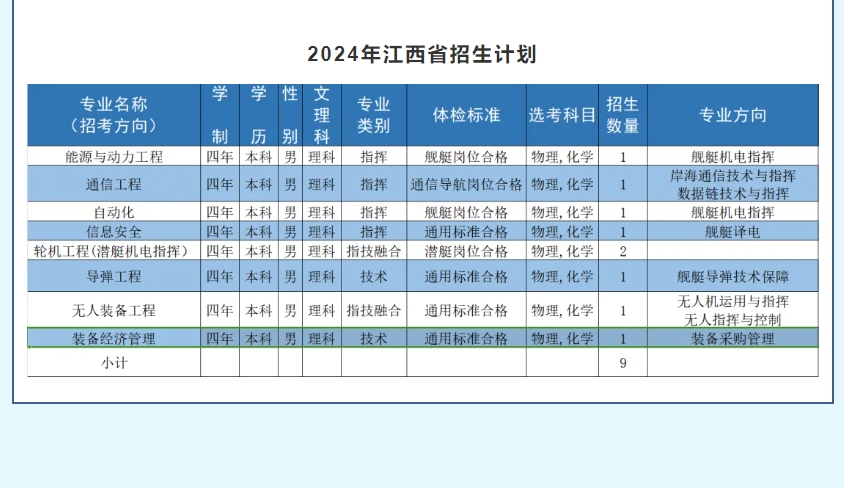Click the 轮机工程(潜艇机电指挥) cell

(114, 250)
